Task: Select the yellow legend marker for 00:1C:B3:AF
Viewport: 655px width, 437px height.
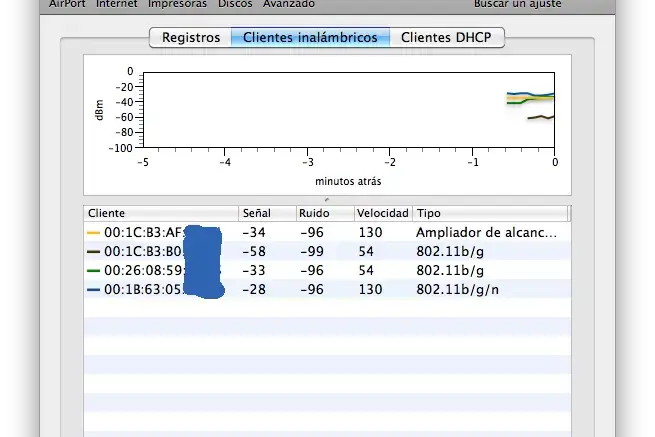Action: pos(93,233)
